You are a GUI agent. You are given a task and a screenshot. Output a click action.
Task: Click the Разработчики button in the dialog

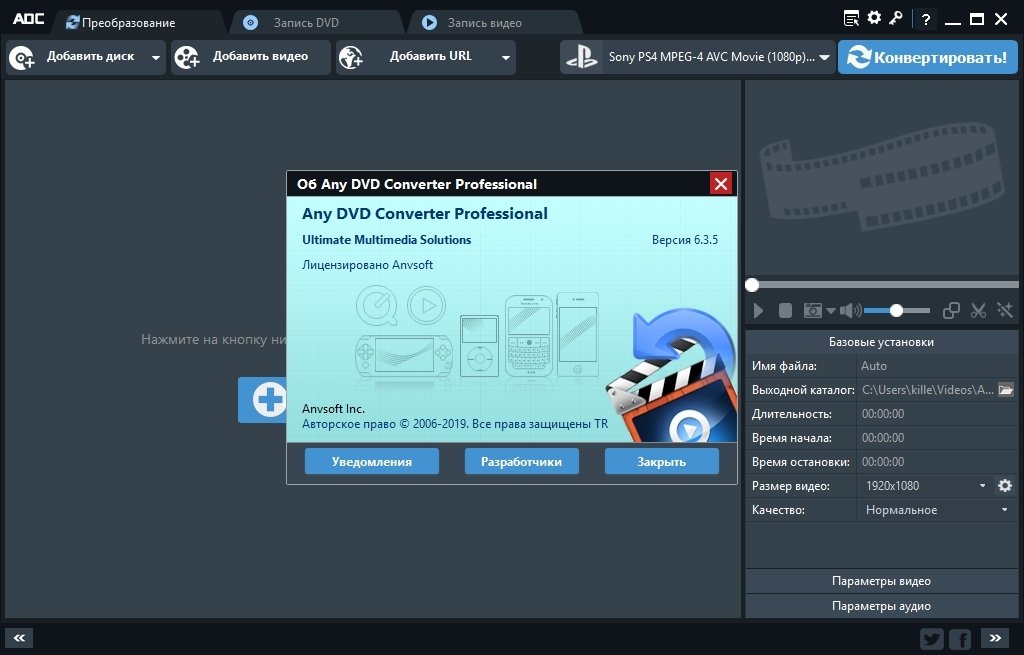tap(521, 462)
